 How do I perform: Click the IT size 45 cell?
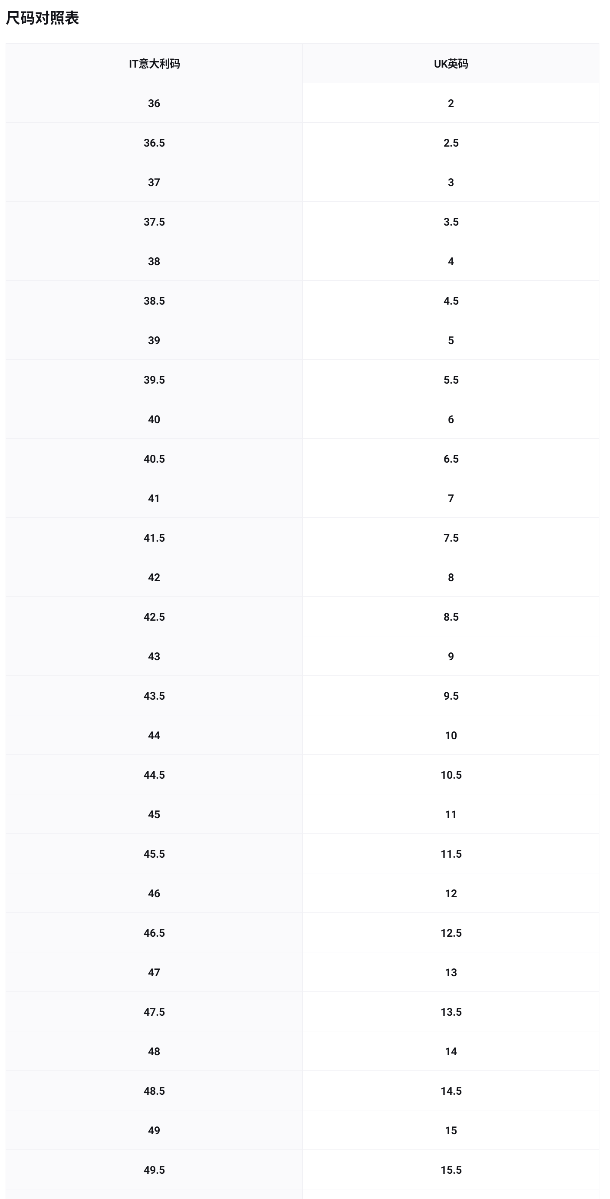154,815
